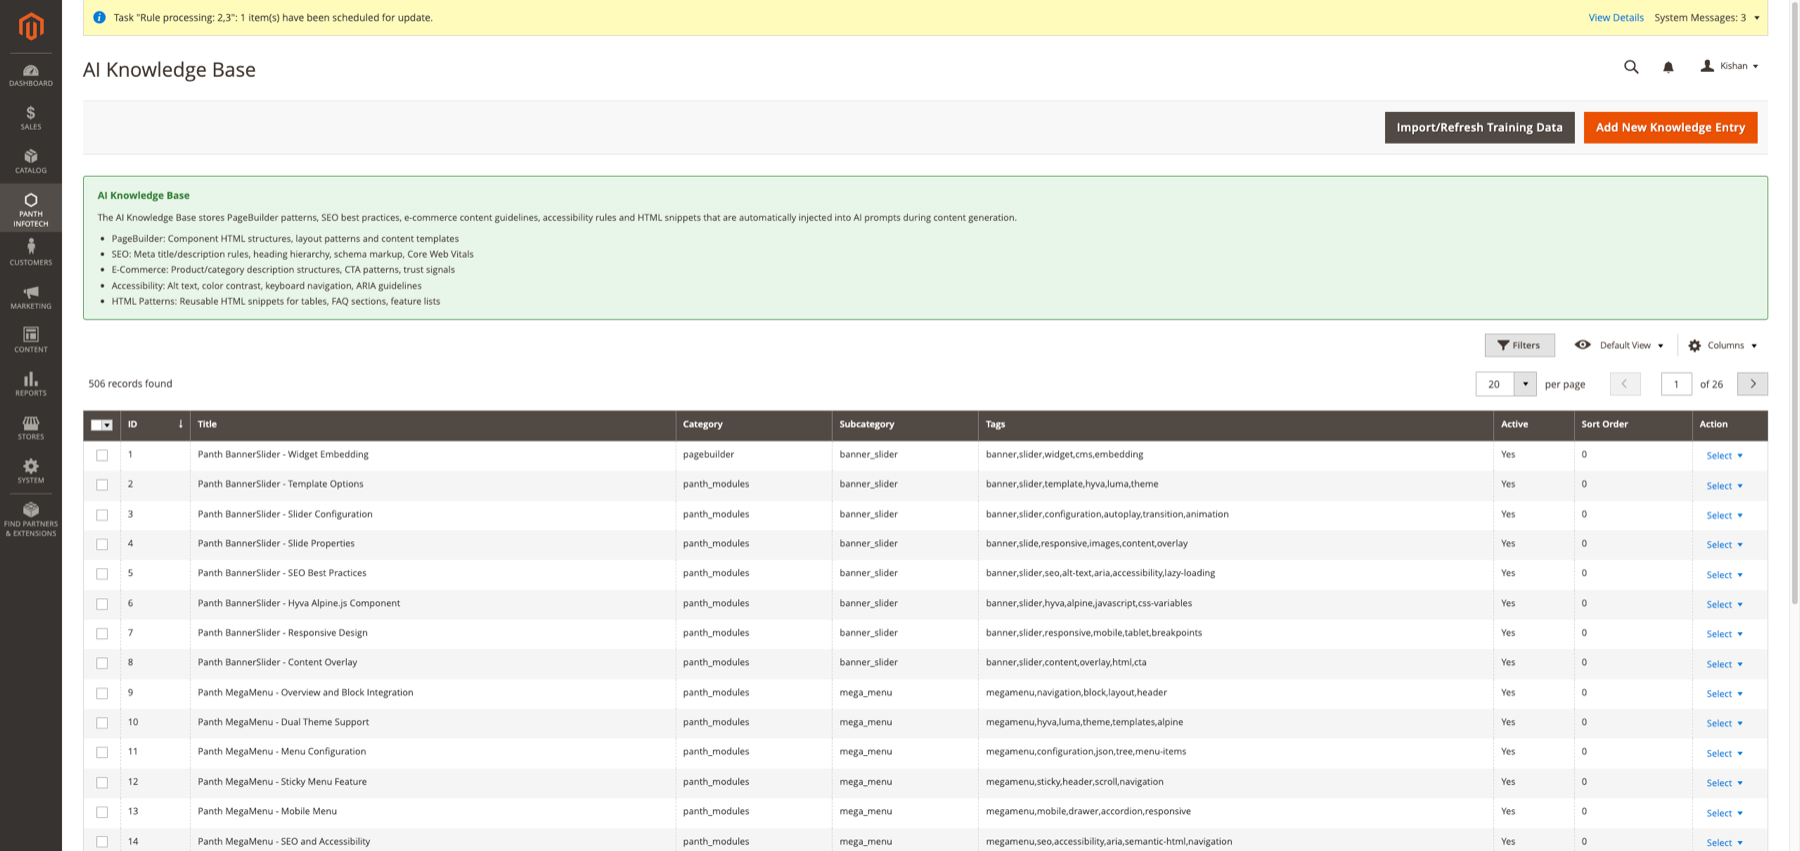The width and height of the screenshot is (1800, 851).
Task: Open the Default View dropdown
Action: (x=1619, y=345)
